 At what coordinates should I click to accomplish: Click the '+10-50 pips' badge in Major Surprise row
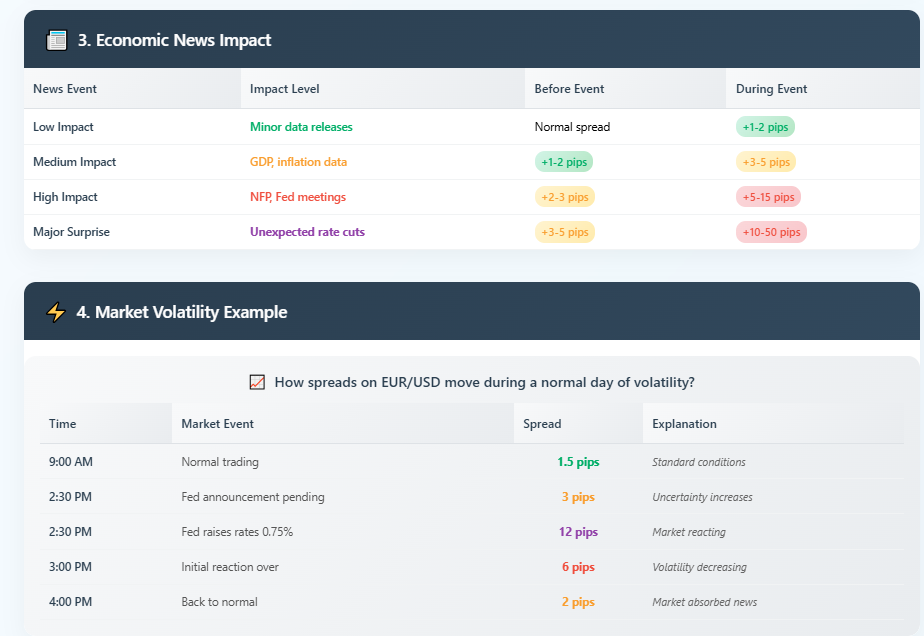pos(771,232)
